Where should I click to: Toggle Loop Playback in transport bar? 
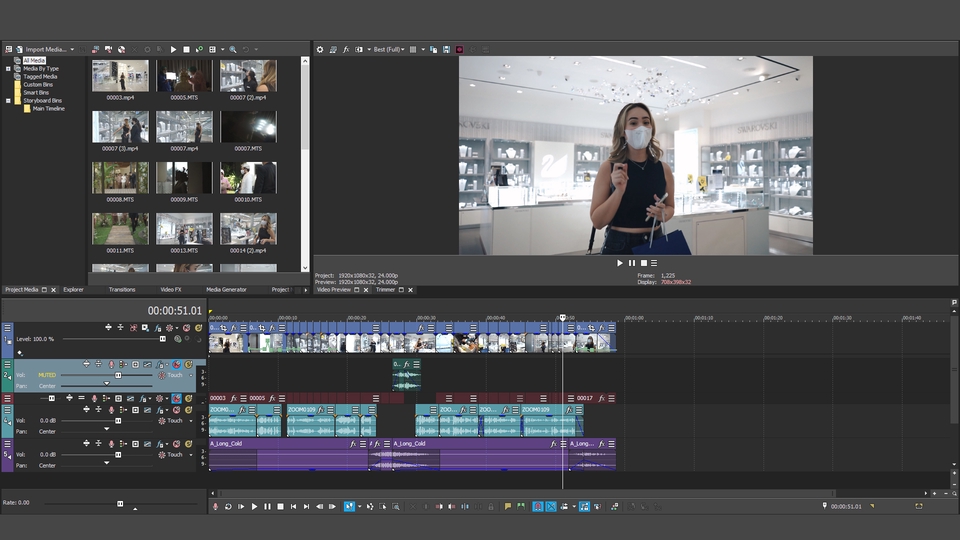228,506
